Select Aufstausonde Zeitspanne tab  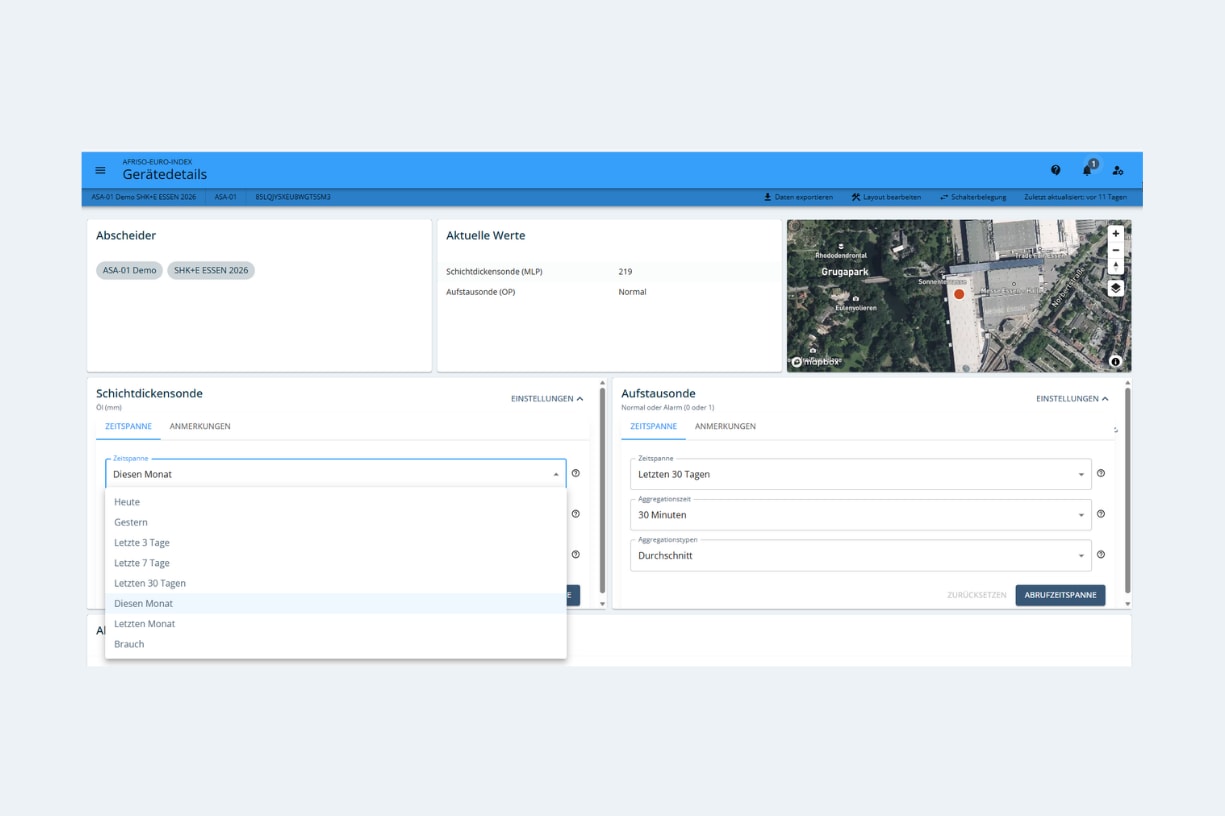tap(653, 426)
